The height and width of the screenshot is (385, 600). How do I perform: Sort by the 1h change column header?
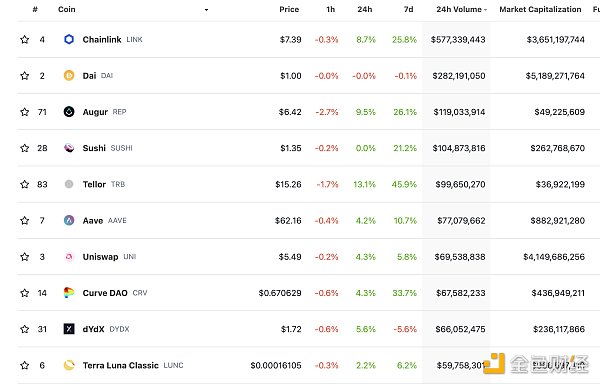coord(331,9)
